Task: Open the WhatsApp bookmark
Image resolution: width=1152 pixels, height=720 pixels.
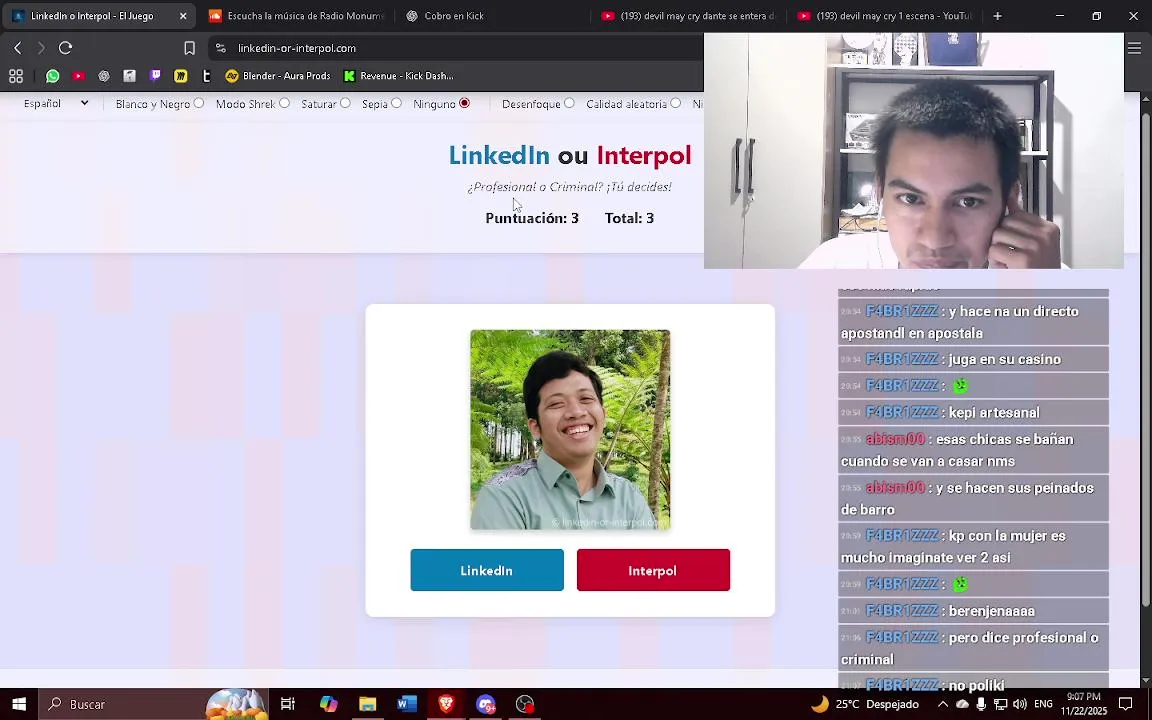Action: click(52, 76)
